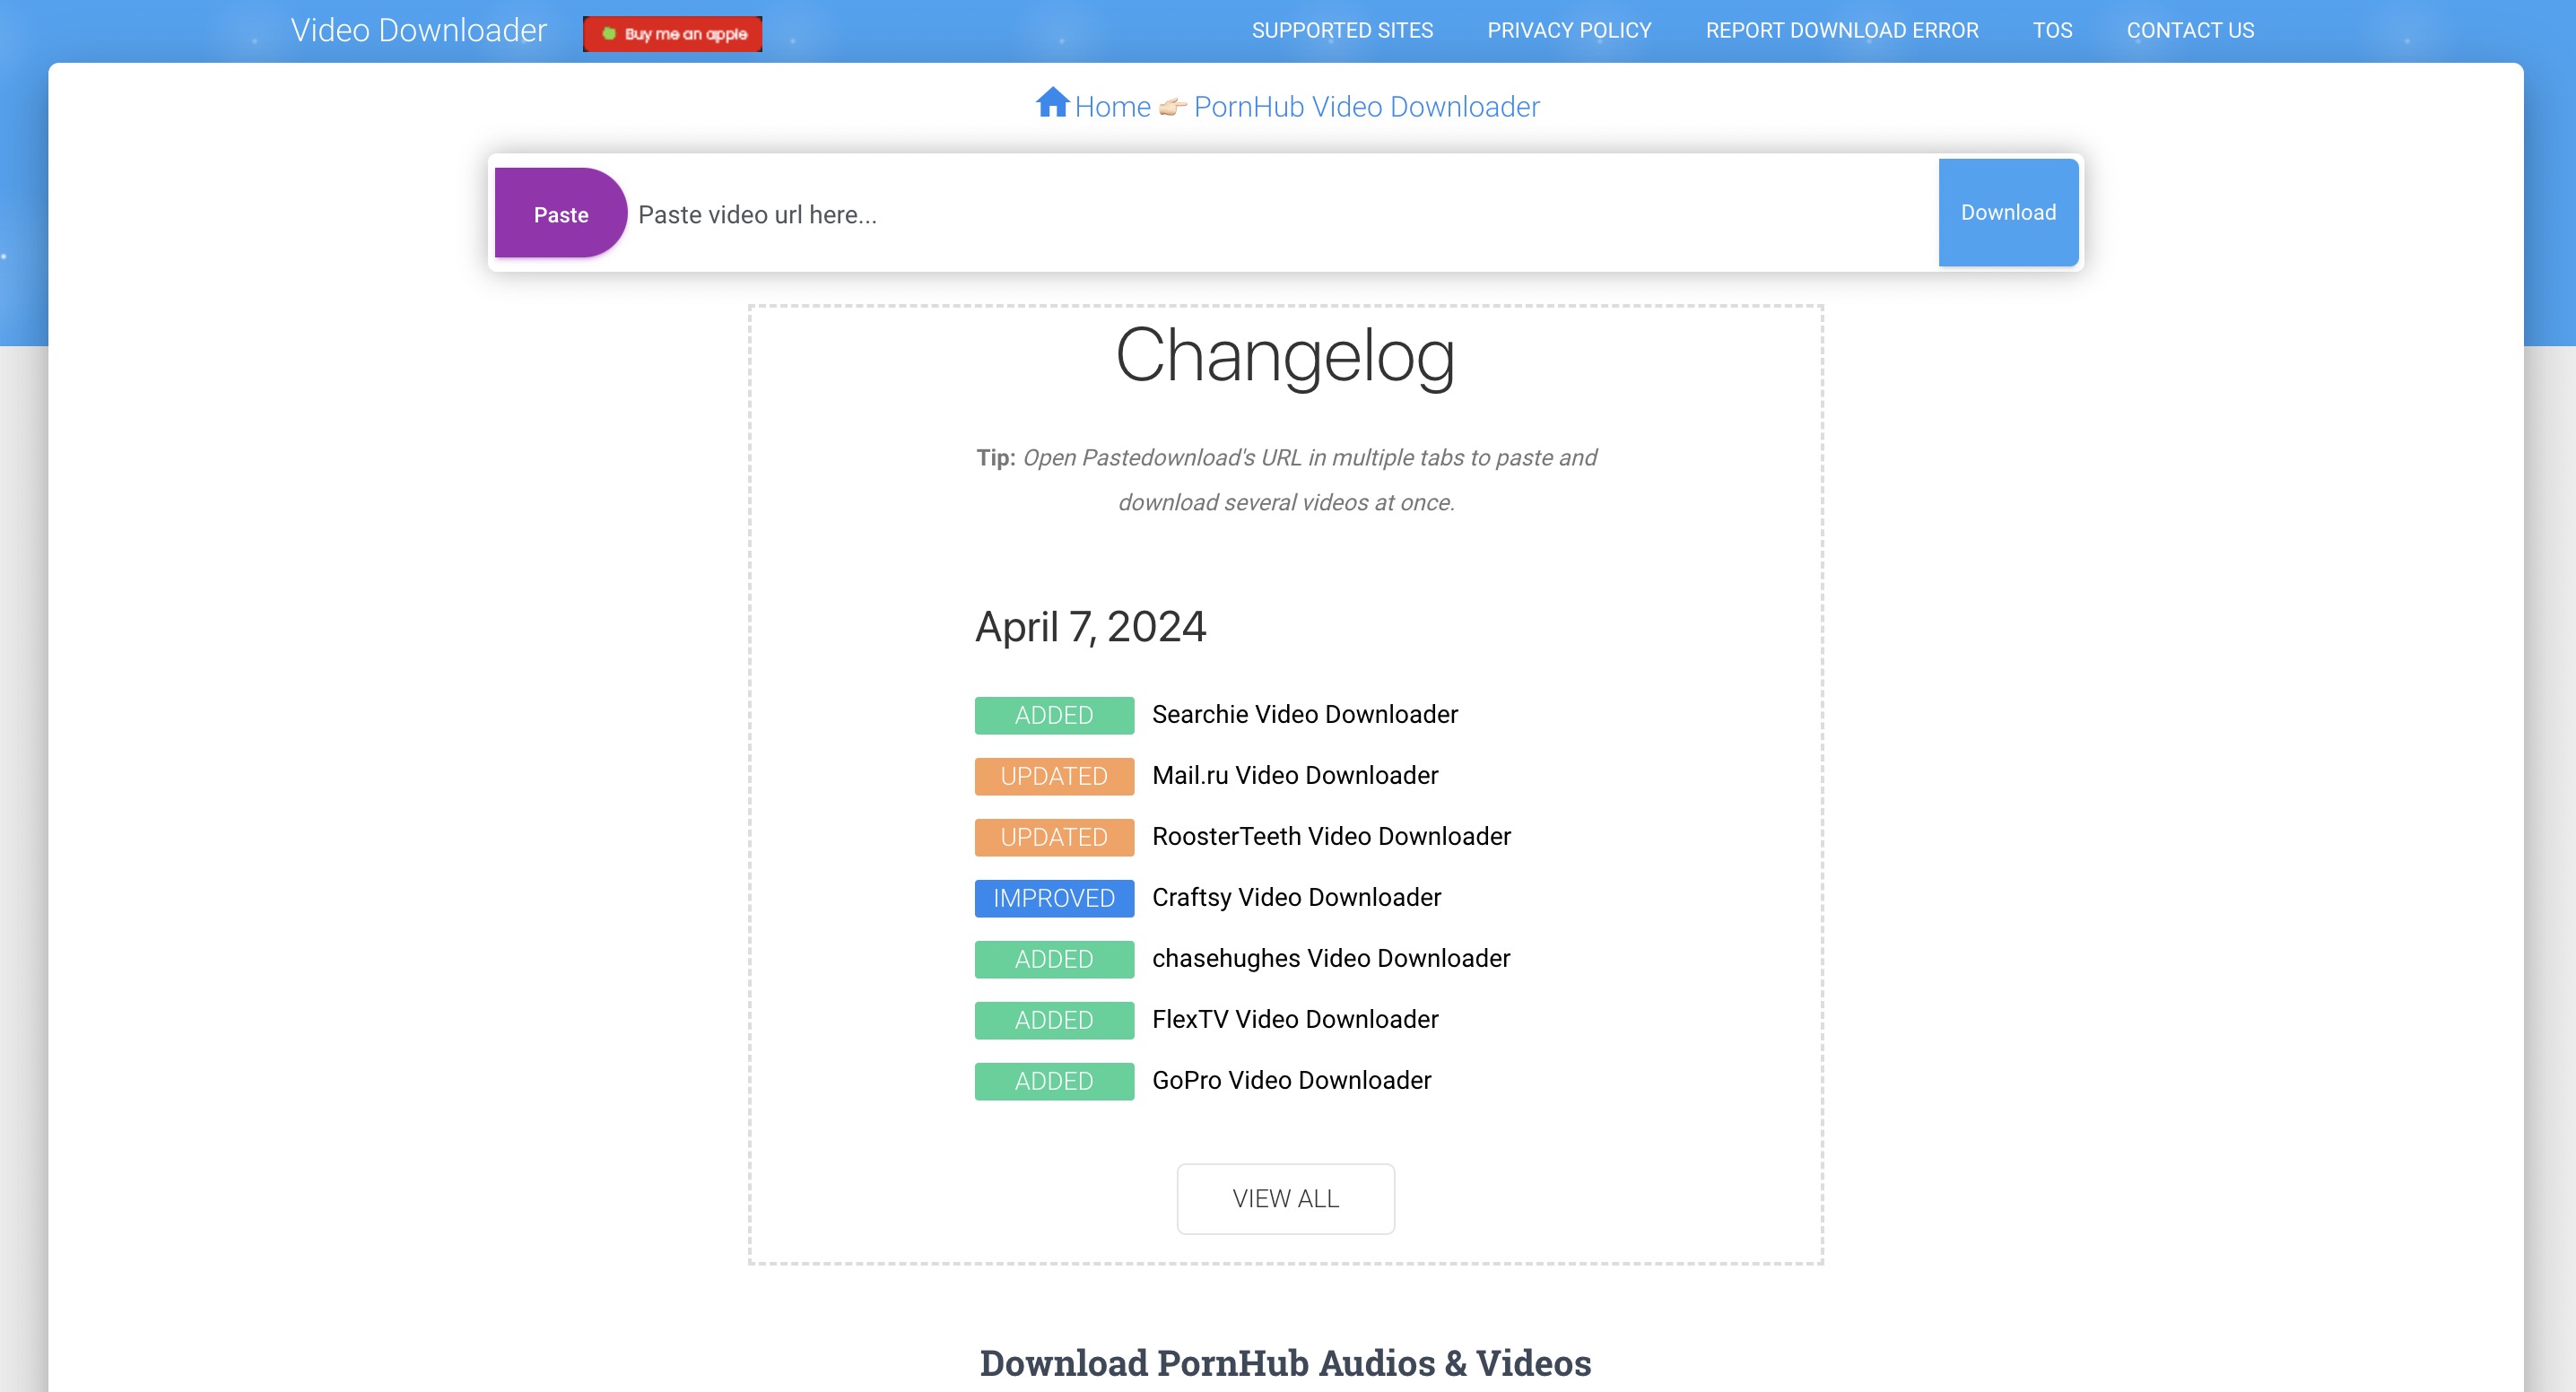This screenshot has width=2576, height=1392.
Task: Click the house icon next to Home breadcrumb
Action: coord(1054,104)
